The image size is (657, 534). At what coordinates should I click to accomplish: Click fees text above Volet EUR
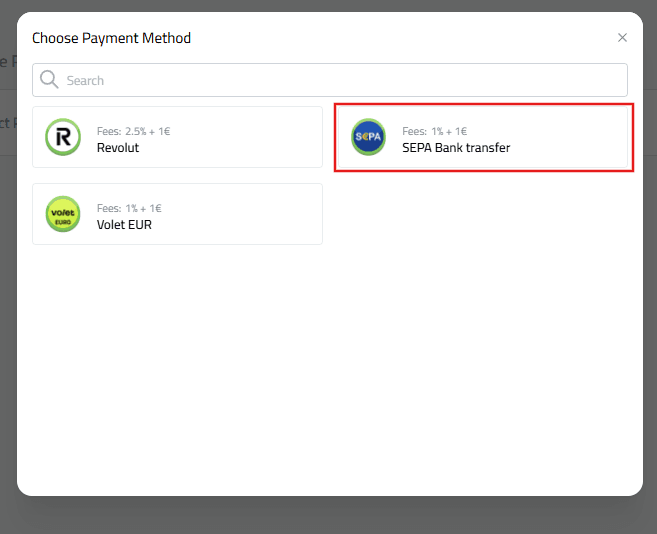[129, 208]
